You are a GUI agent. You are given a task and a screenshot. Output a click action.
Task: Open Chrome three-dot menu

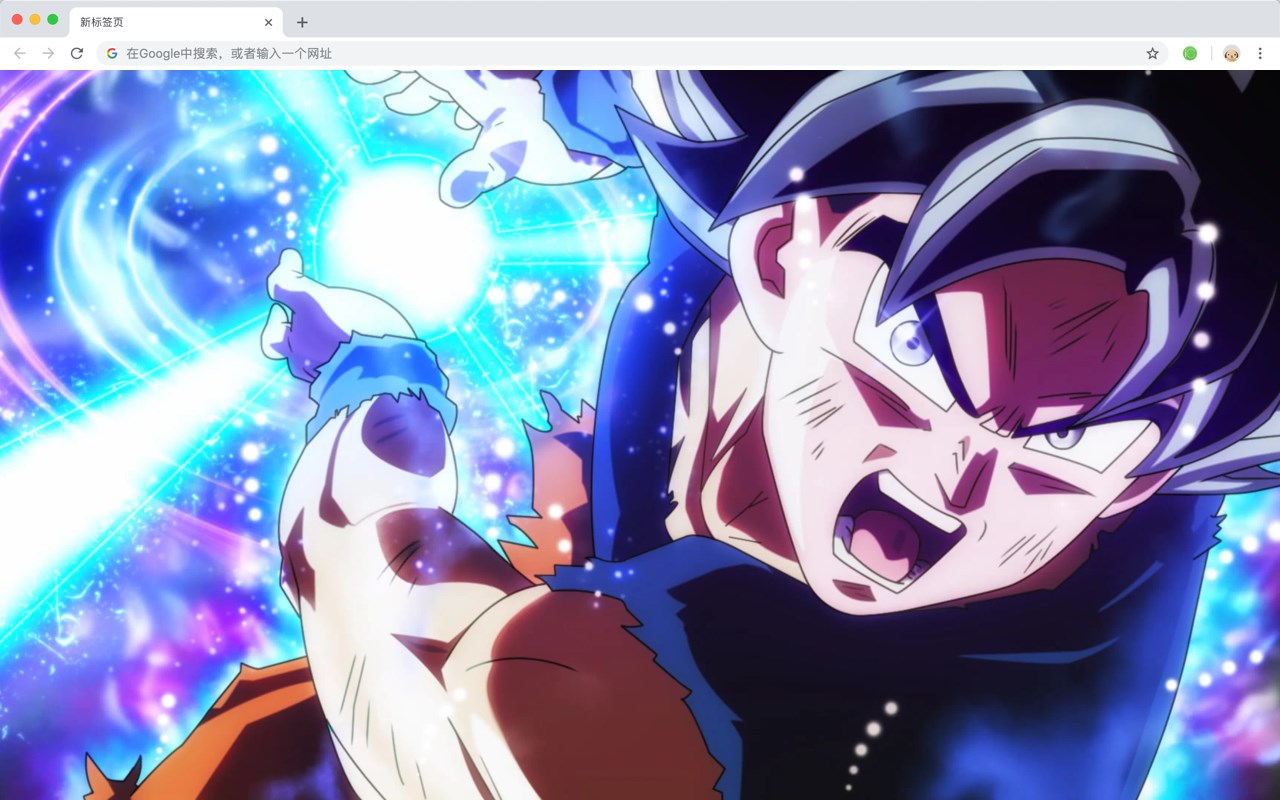(1261, 53)
